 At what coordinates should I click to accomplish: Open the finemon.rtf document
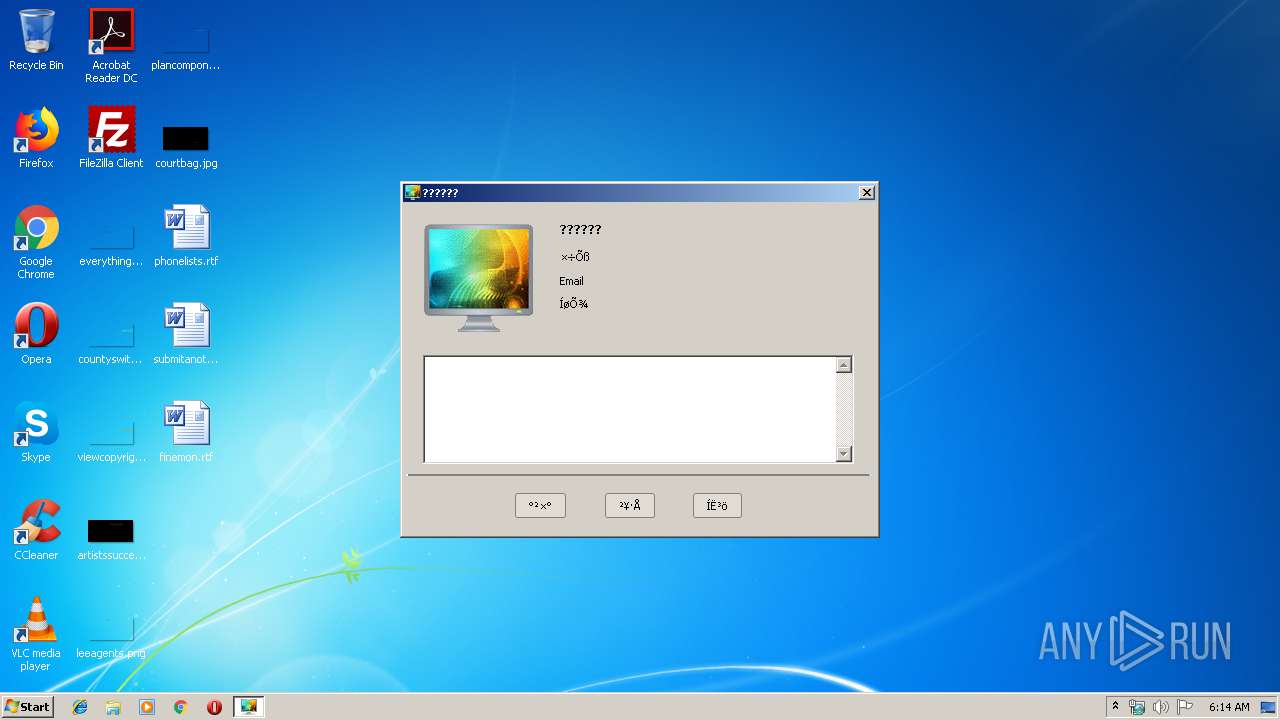(186, 432)
